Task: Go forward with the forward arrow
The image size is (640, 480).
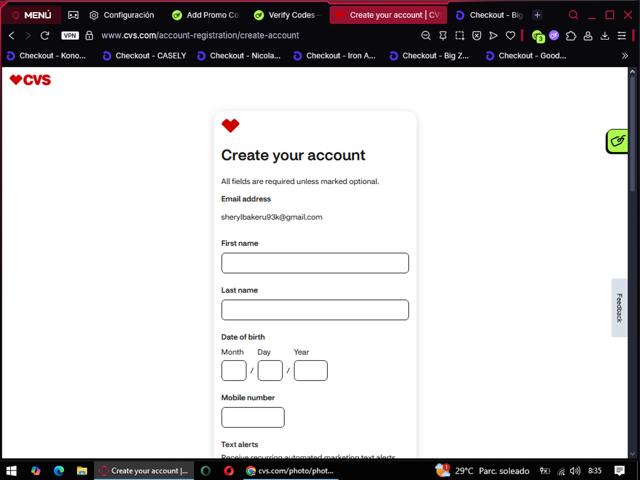Action: pos(28,36)
